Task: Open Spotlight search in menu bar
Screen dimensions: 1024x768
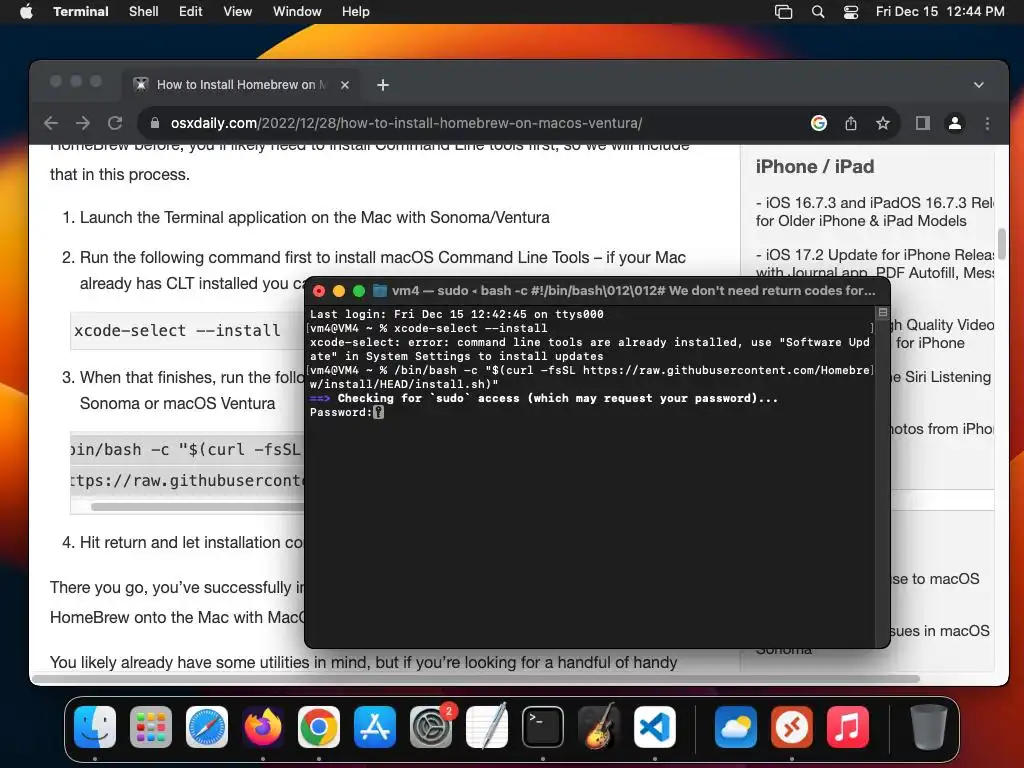Action: coord(818,12)
